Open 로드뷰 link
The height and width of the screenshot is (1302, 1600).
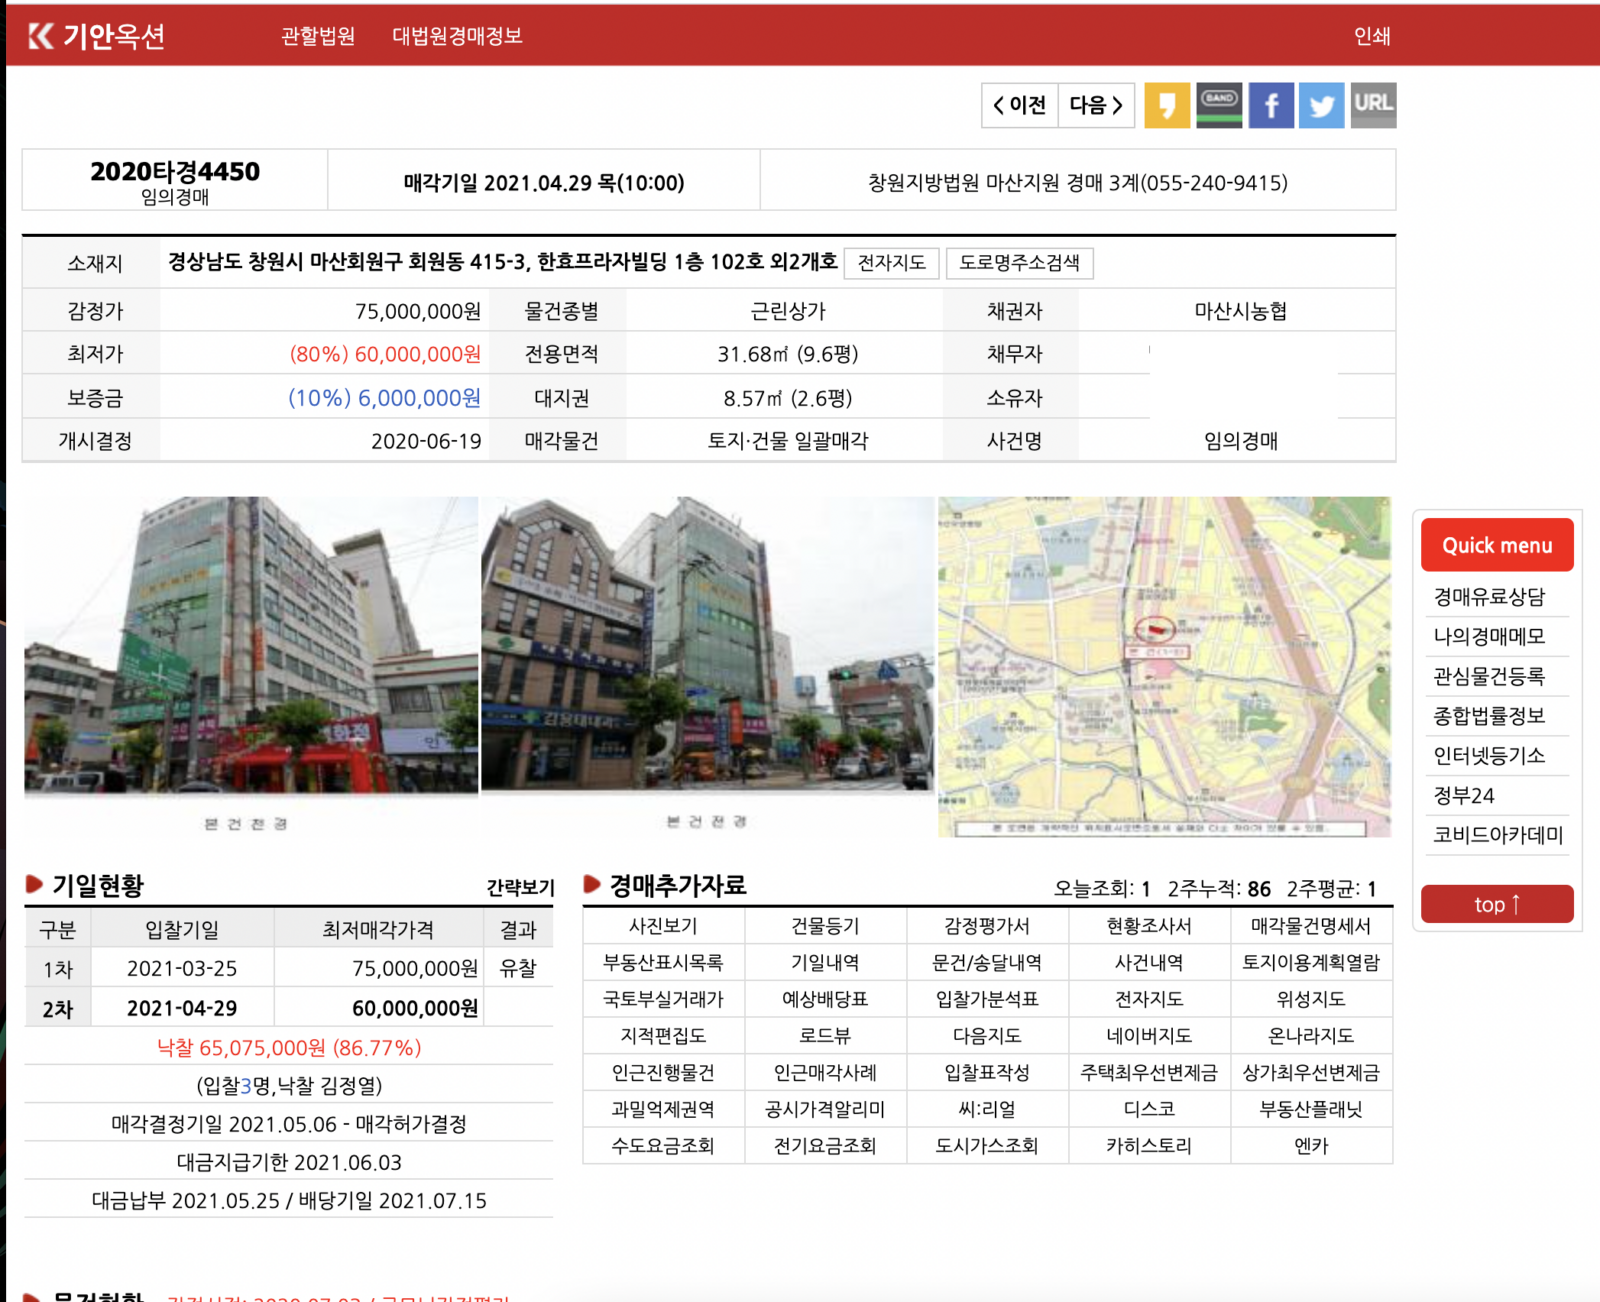pyautogui.click(x=826, y=1035)
